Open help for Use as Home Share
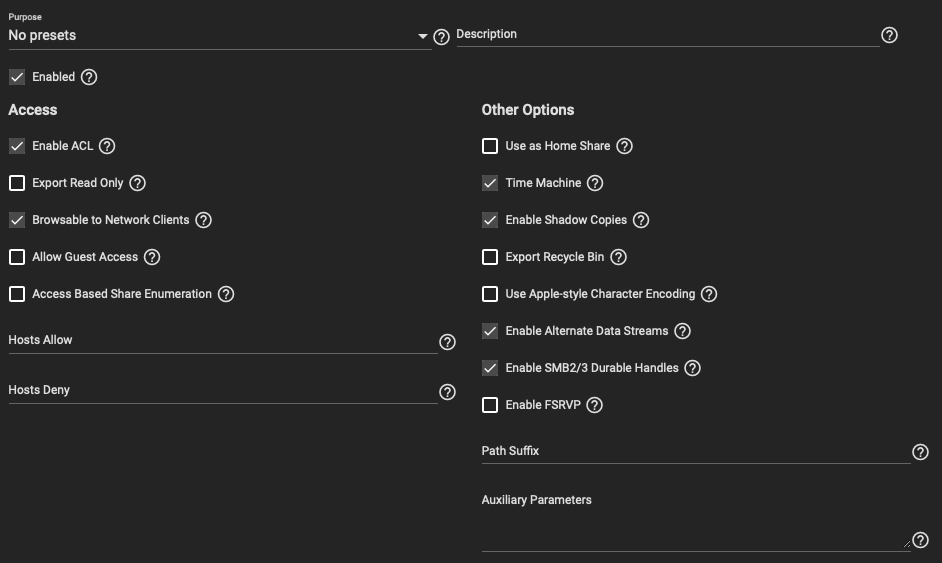942x563 pixels. (624, 146)
